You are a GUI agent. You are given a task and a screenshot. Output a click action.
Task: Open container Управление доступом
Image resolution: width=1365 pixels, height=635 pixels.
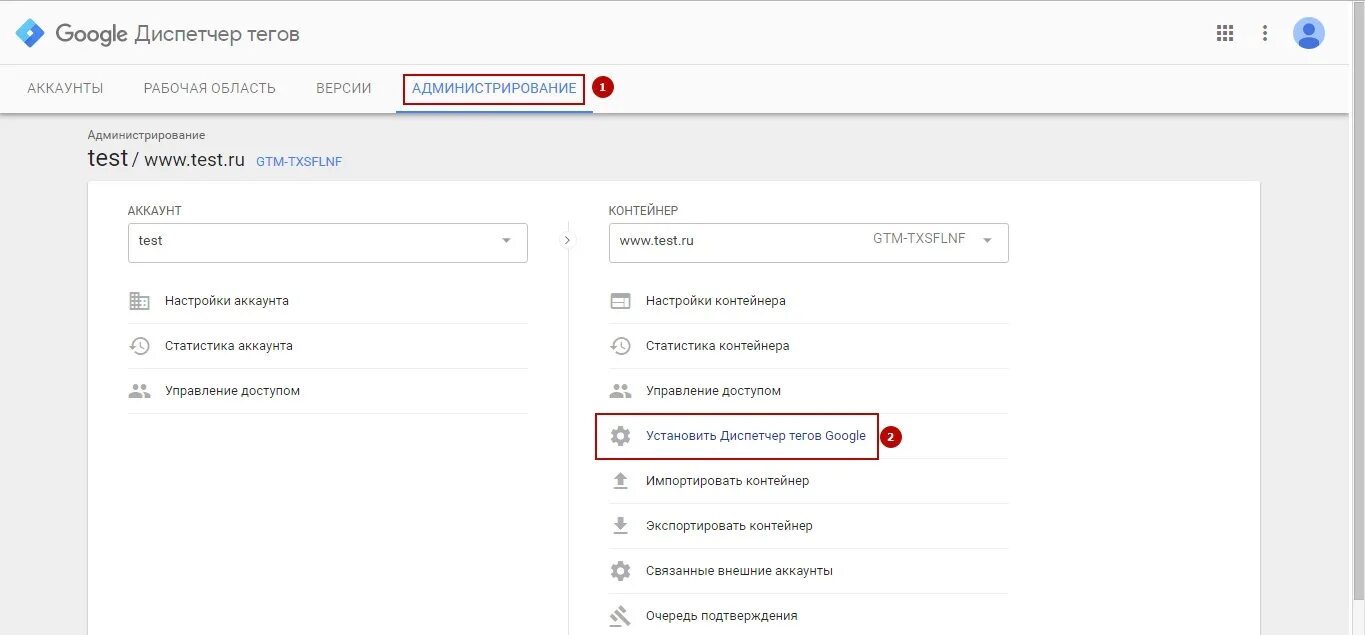[x=713, y=391]
